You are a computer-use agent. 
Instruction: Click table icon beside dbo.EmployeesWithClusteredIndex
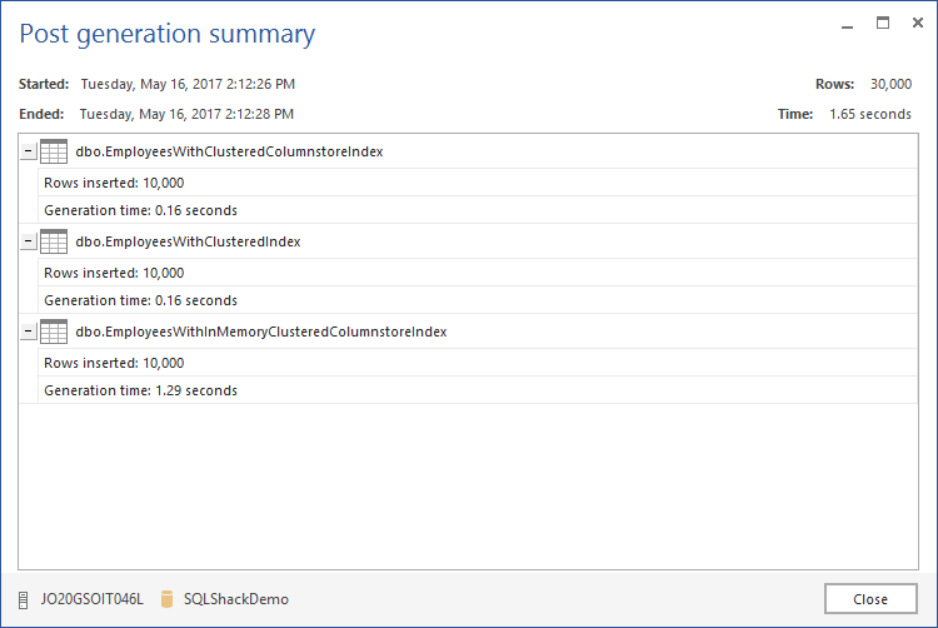point(54,242)
